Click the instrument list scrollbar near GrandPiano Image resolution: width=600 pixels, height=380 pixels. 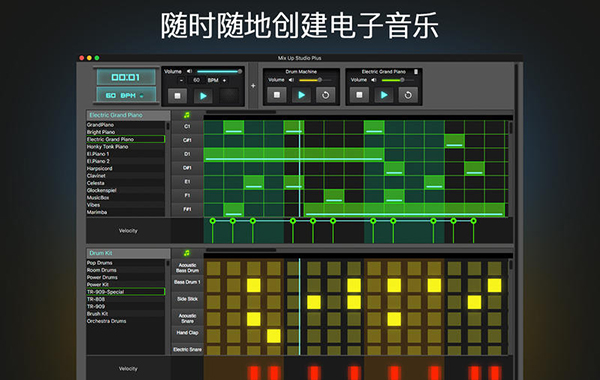pyautogui.click(x=167, y=126)
